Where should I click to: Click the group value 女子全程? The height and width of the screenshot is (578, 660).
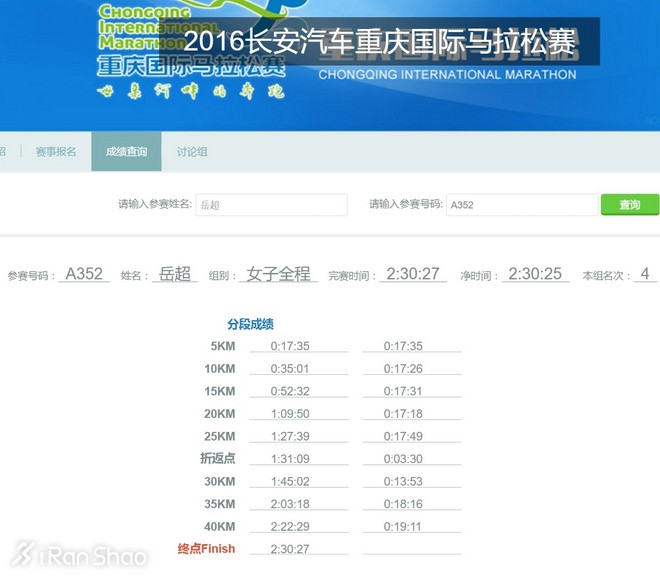(x=278, y=274)
